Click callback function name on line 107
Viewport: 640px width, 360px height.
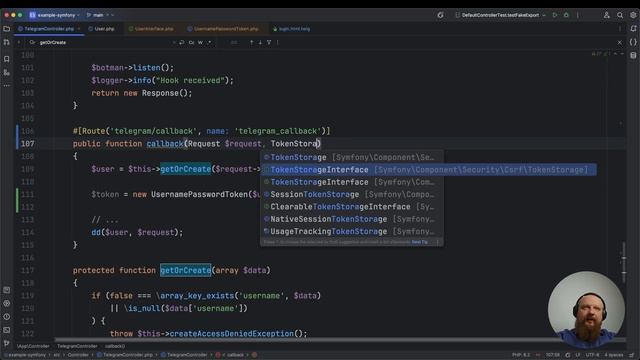pos(165,144)
